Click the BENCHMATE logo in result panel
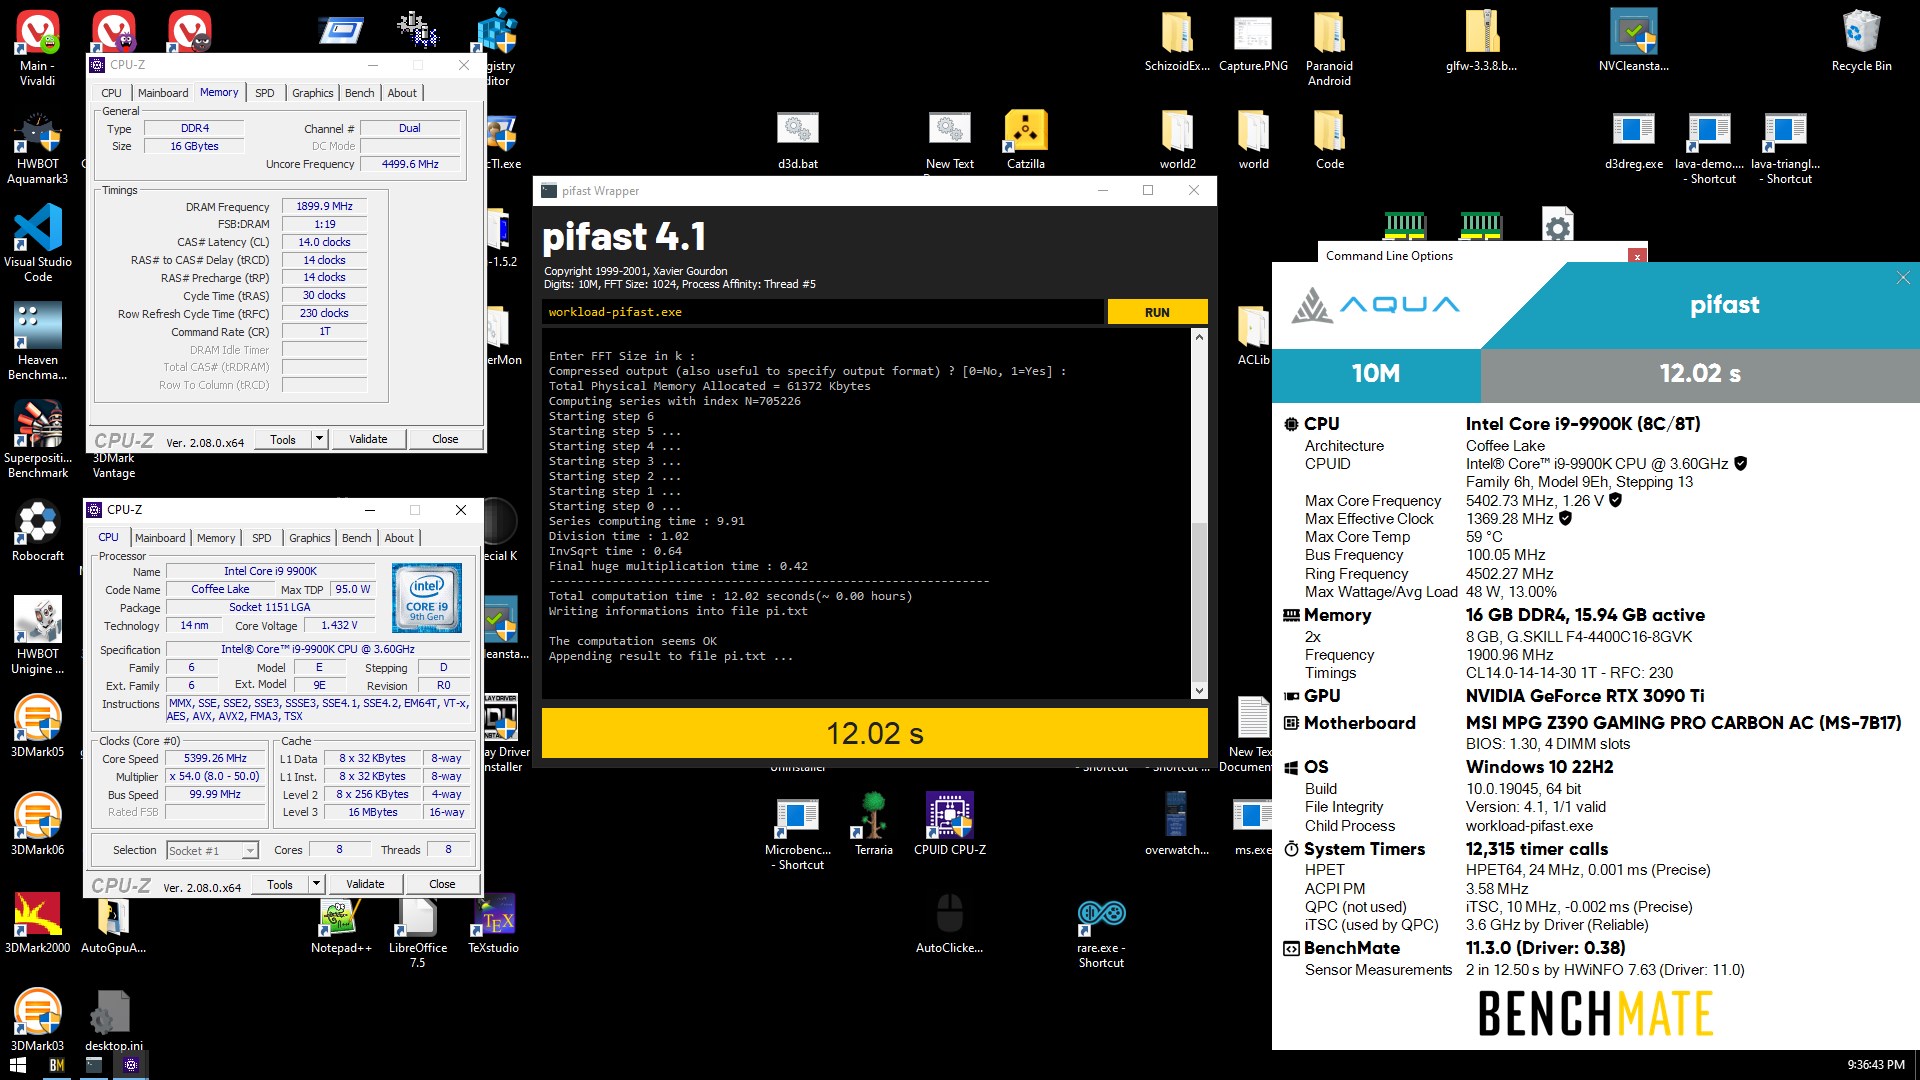Viewport: 1920px width, 1080px height. point(1595,1013)
